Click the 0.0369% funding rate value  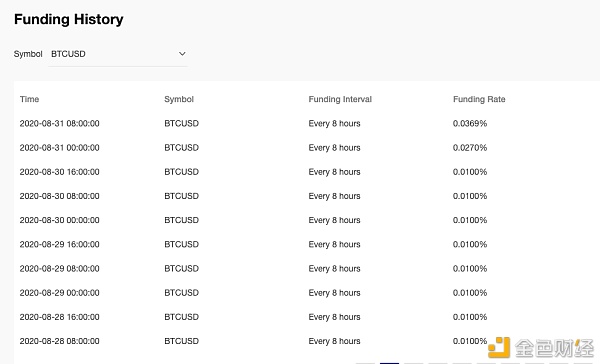coord(470,124)
